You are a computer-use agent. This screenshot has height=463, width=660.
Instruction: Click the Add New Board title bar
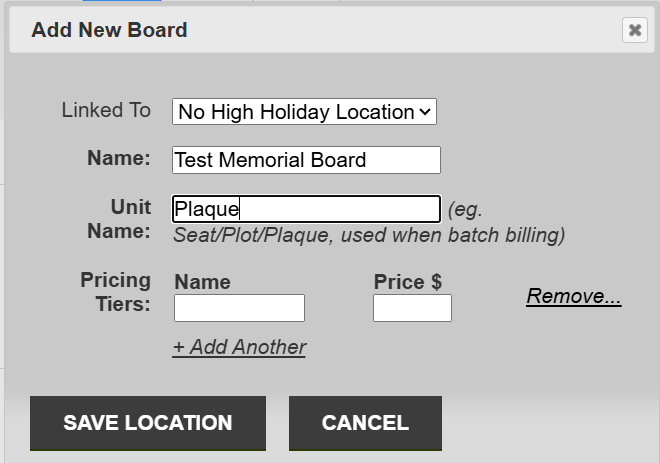tap(300, 30)
